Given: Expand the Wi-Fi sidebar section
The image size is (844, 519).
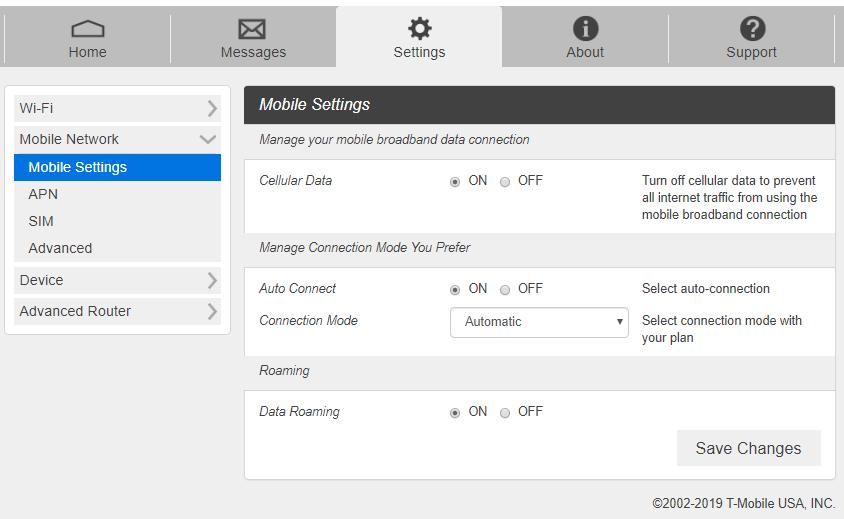Looking at the screenshot, I should click(x=117, y=108).
